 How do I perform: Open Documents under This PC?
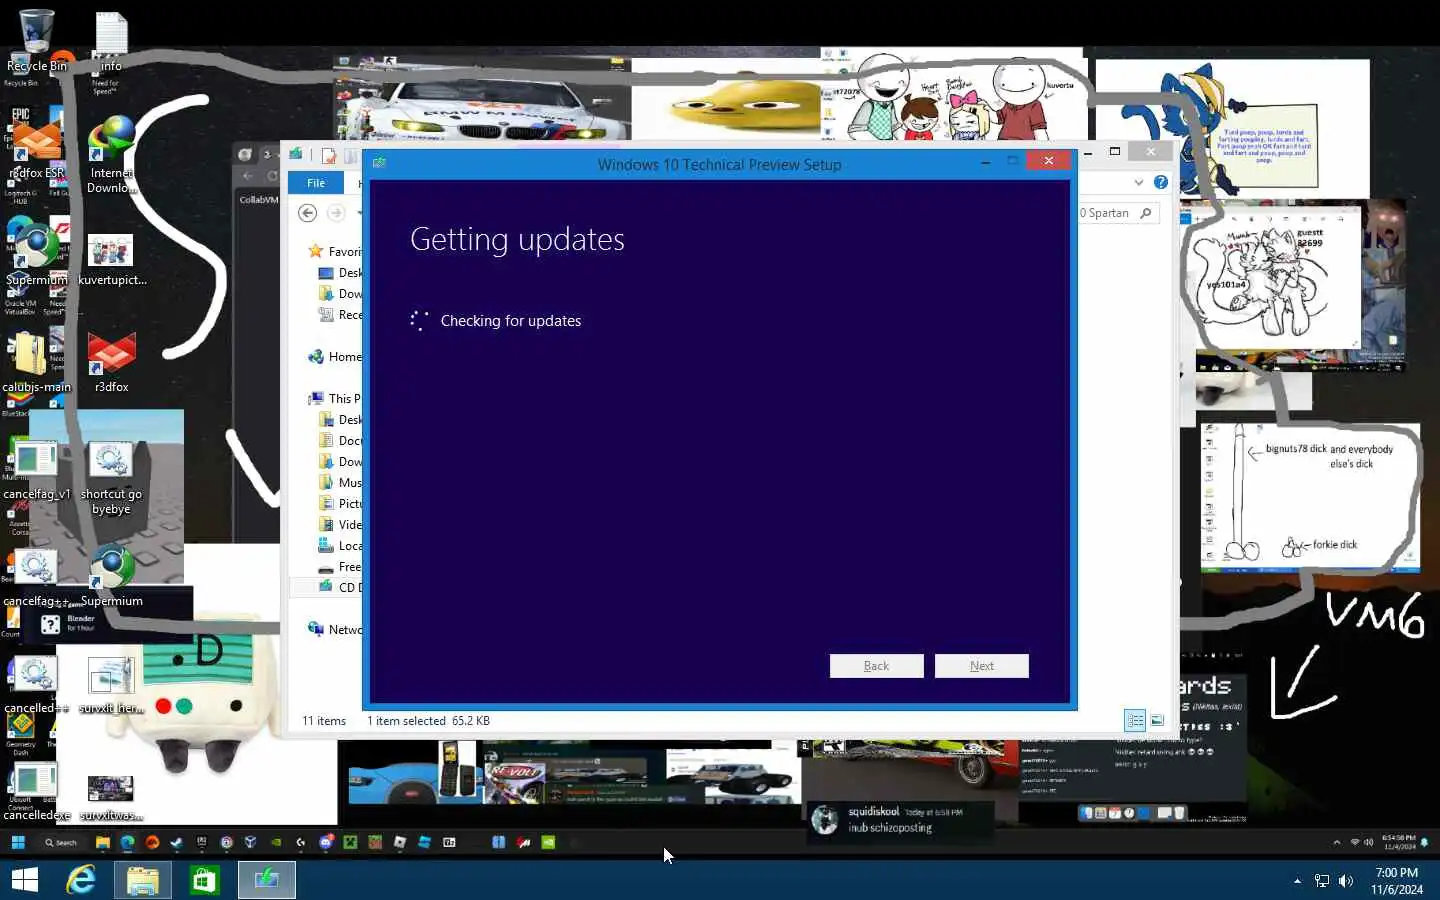(x=340, y=441)
